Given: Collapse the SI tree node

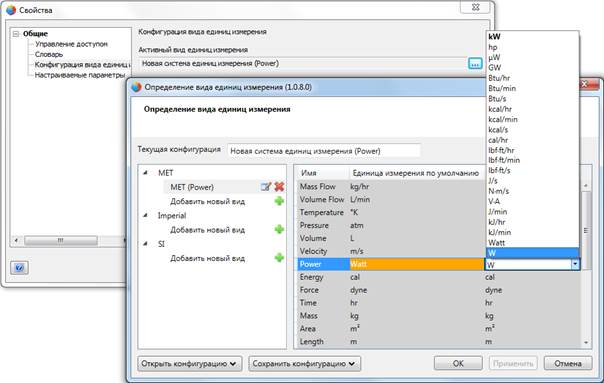Looking at the screenshot, I should (145, 244).
